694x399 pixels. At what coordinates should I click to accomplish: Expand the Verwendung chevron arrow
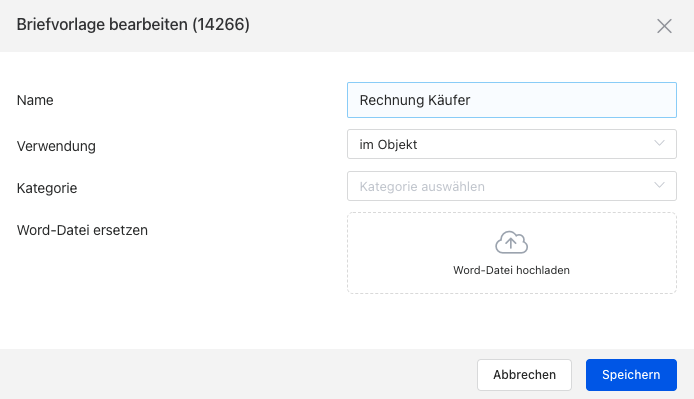tap(659, 143)
